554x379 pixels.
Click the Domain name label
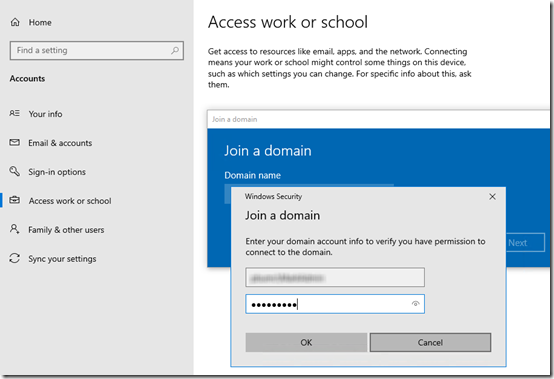[x=252, y=175]
